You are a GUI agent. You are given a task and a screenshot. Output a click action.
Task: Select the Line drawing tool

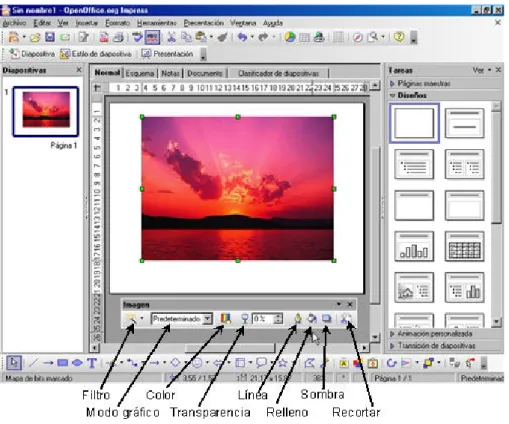(33, 363)
